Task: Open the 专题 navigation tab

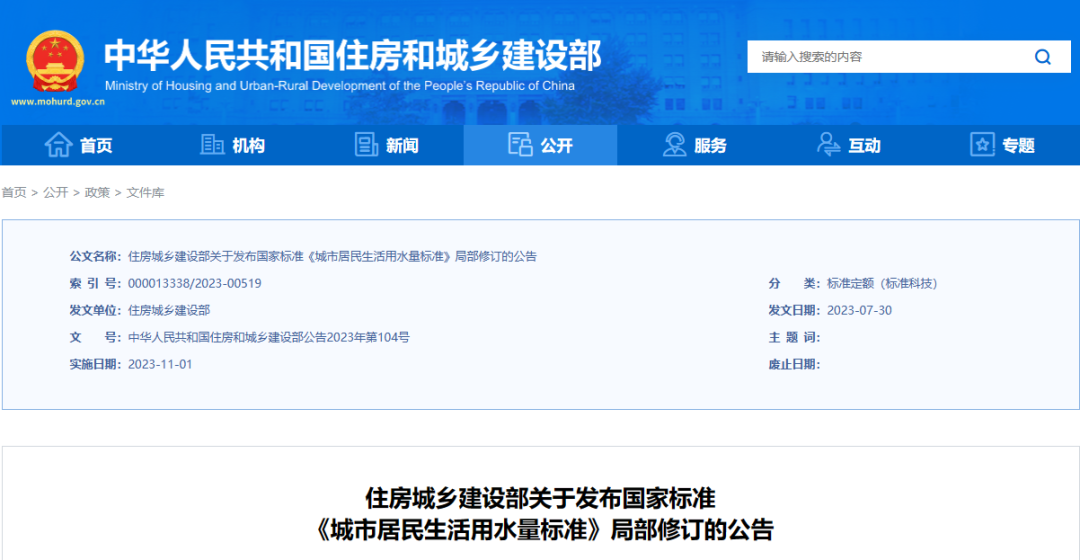Action: click(1003, 145)
